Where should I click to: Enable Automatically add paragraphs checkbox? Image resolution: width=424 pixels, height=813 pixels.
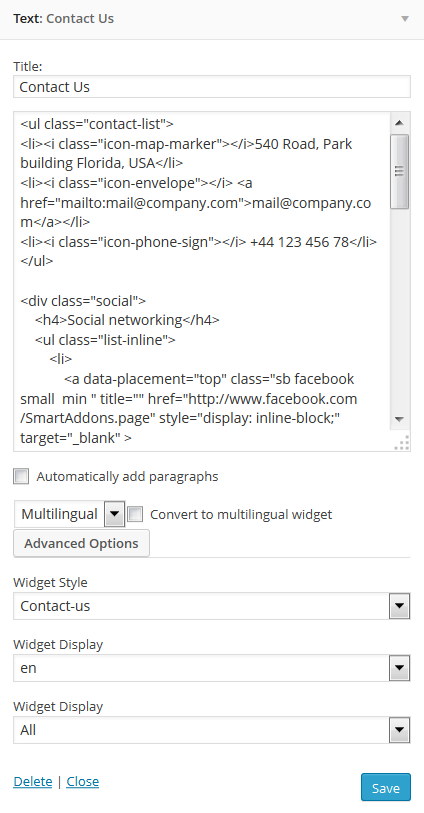[21, 476]
